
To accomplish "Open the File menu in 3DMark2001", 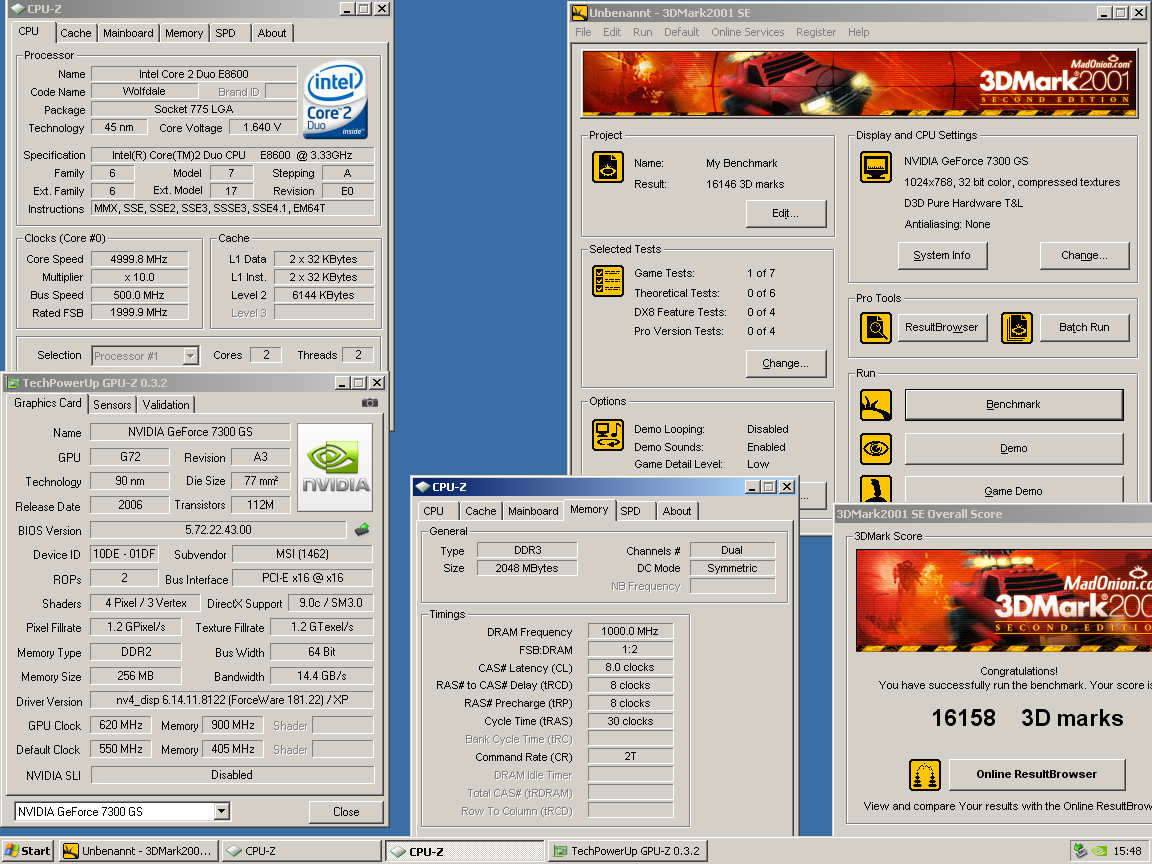I will [x=583, y=32].
